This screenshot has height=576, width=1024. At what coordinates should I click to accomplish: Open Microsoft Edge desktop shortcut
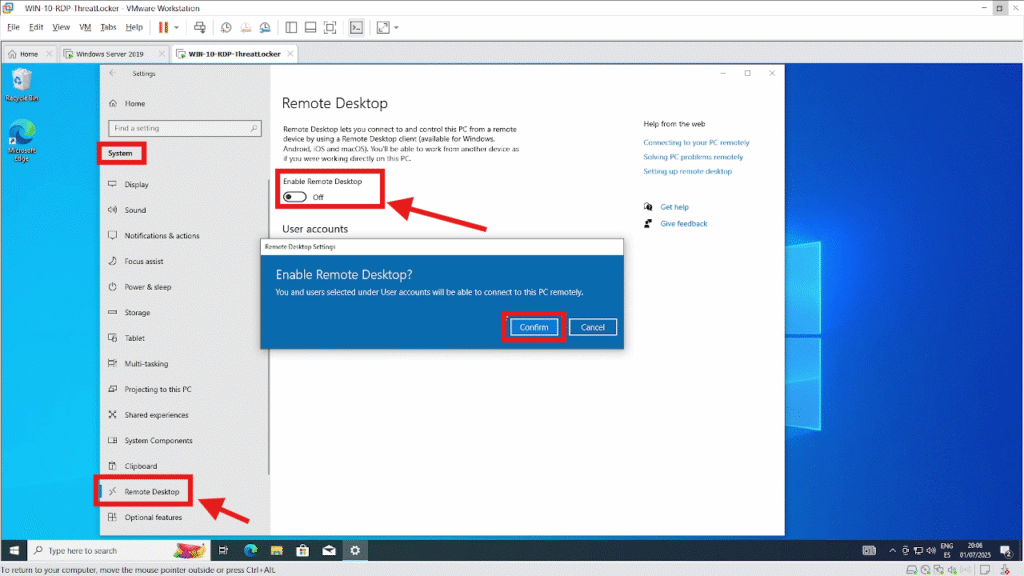click(x=22, y=140)
